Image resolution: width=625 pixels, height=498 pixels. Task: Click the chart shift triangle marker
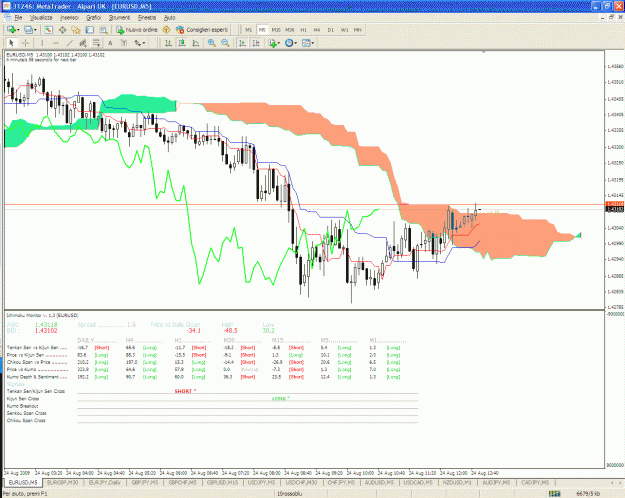click(484, 52)
